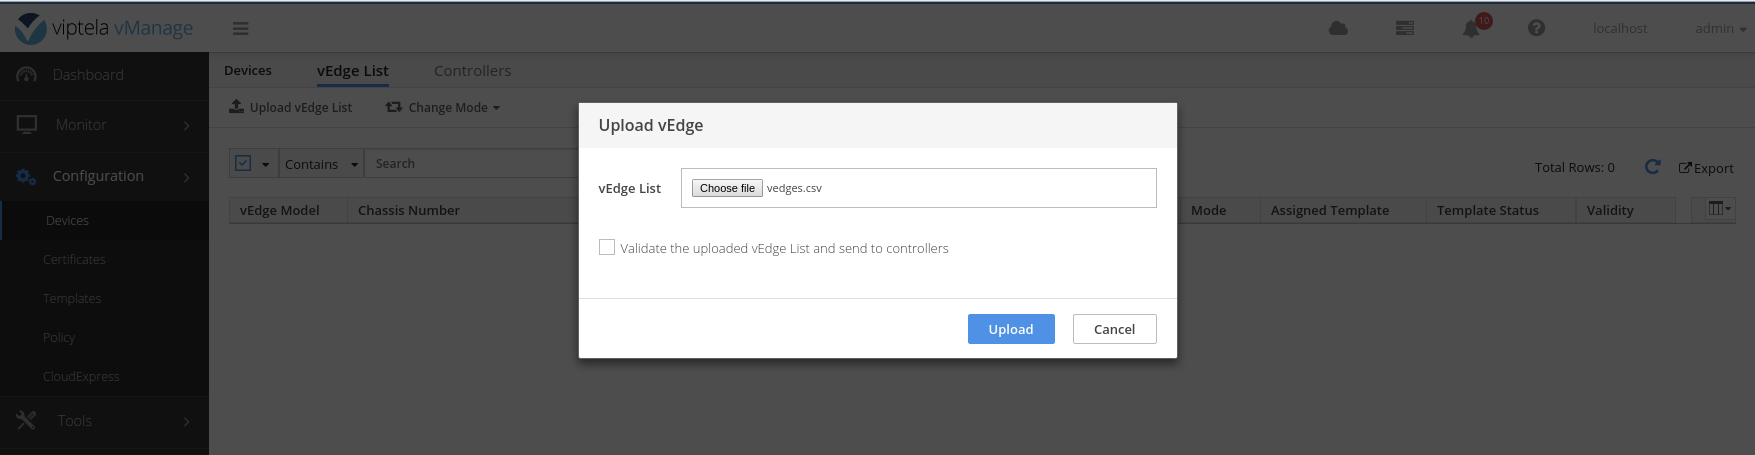The width and height of the screenshot is (1755, 455).
Task: Open the notifications bell
Action: click(x=1471, y=29)
